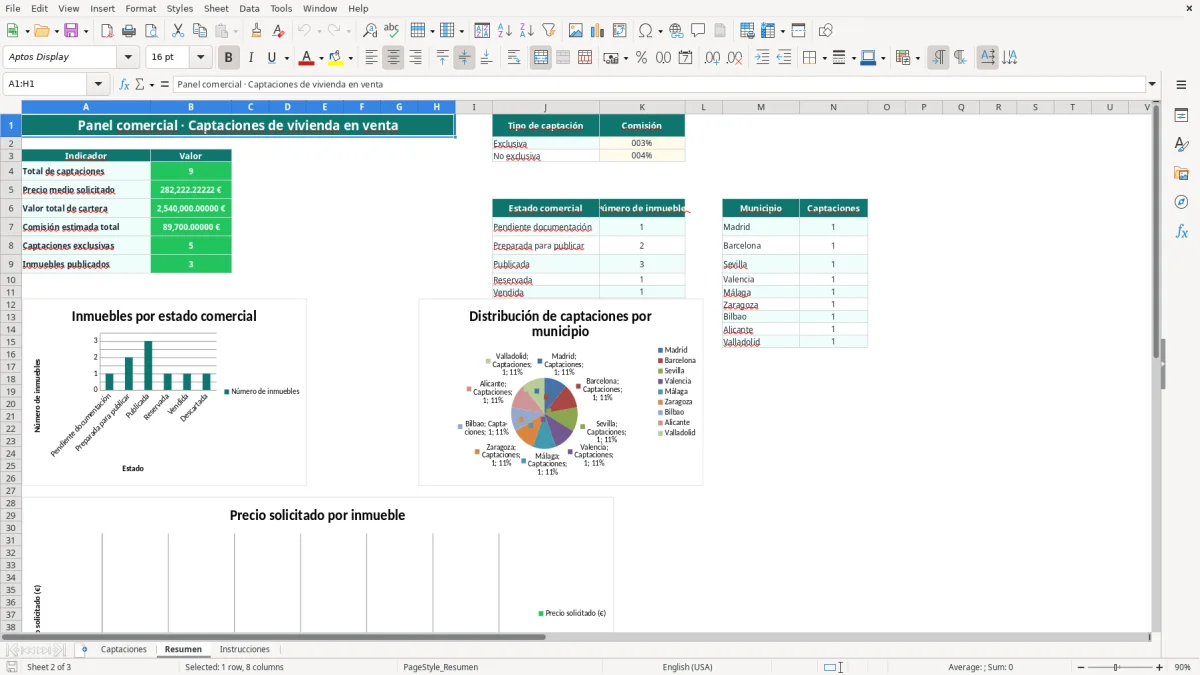Click the Export as PDF icon
Image resolution: width=1200 pixels, height=675 pixels.
tap(106, 31)
